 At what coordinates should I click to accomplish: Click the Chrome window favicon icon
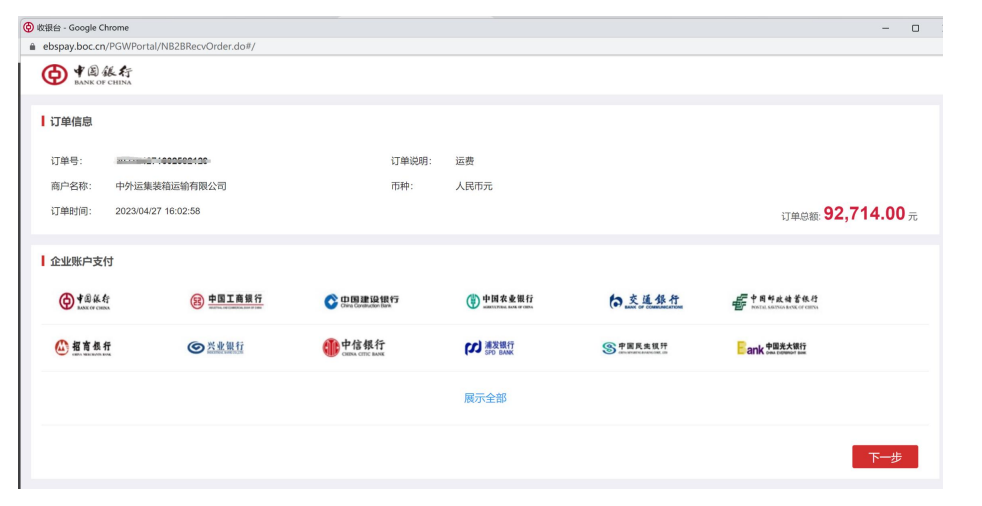pos(28,27)
